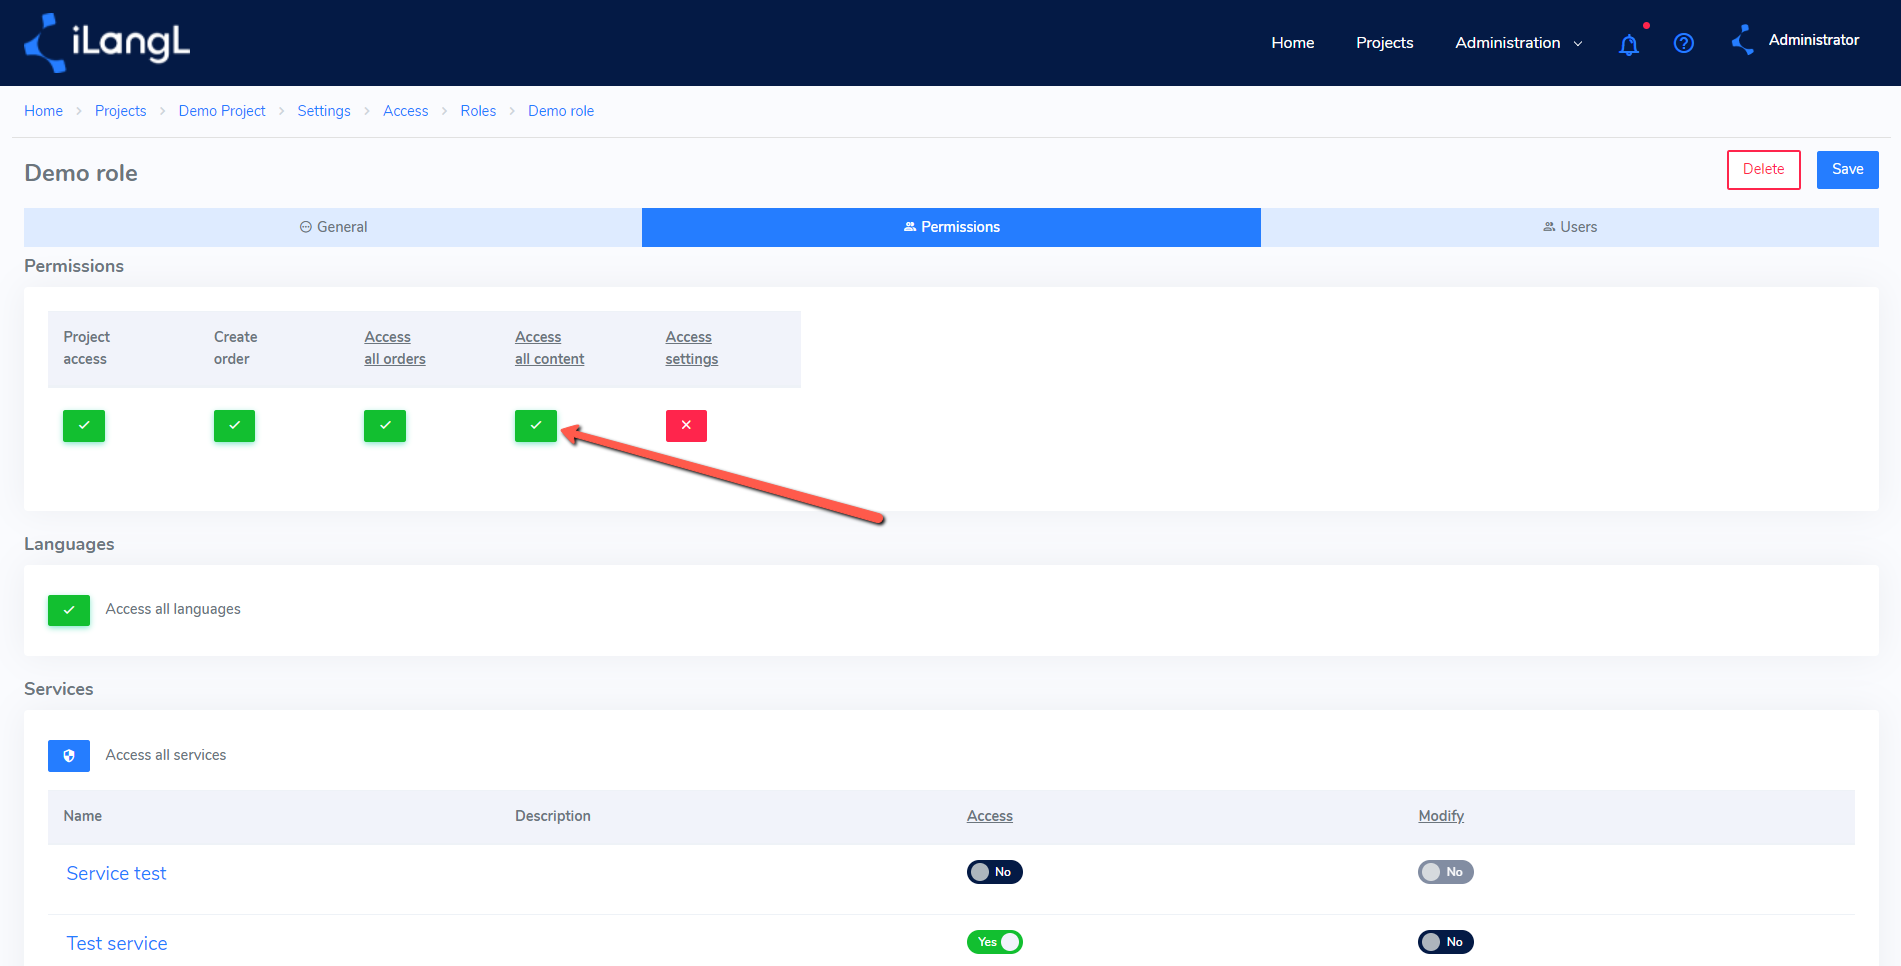Uncheck the Create order permission
The width and height of the screenshot is (1901, 966).
[234, 426]
